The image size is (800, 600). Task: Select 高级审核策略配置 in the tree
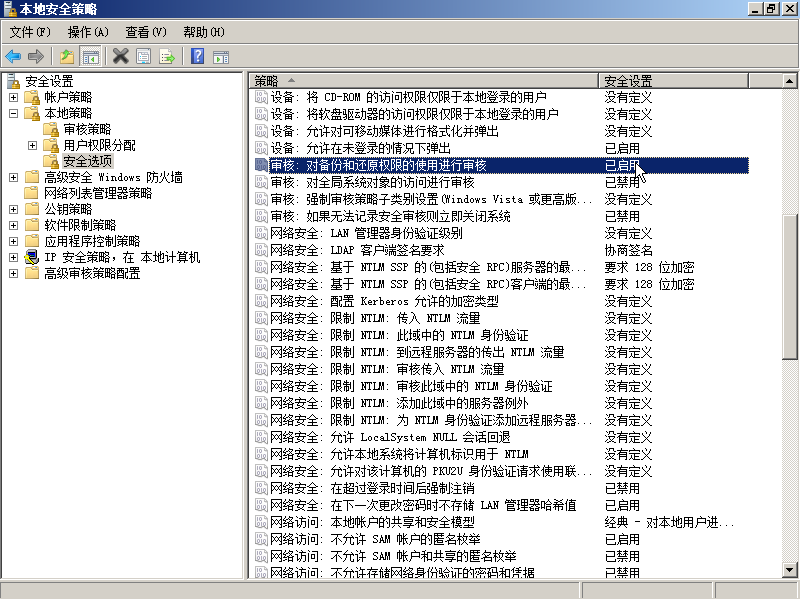pos(92,273)
